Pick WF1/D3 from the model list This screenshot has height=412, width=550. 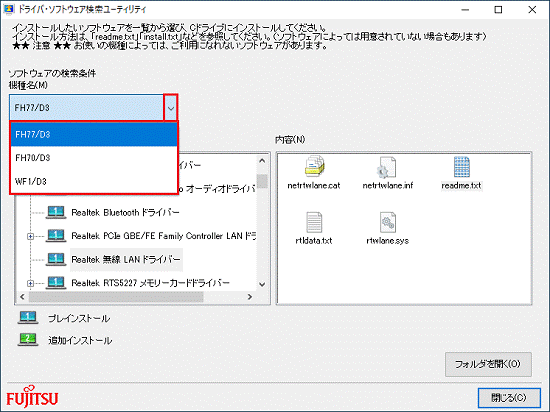tap(94, 181)
